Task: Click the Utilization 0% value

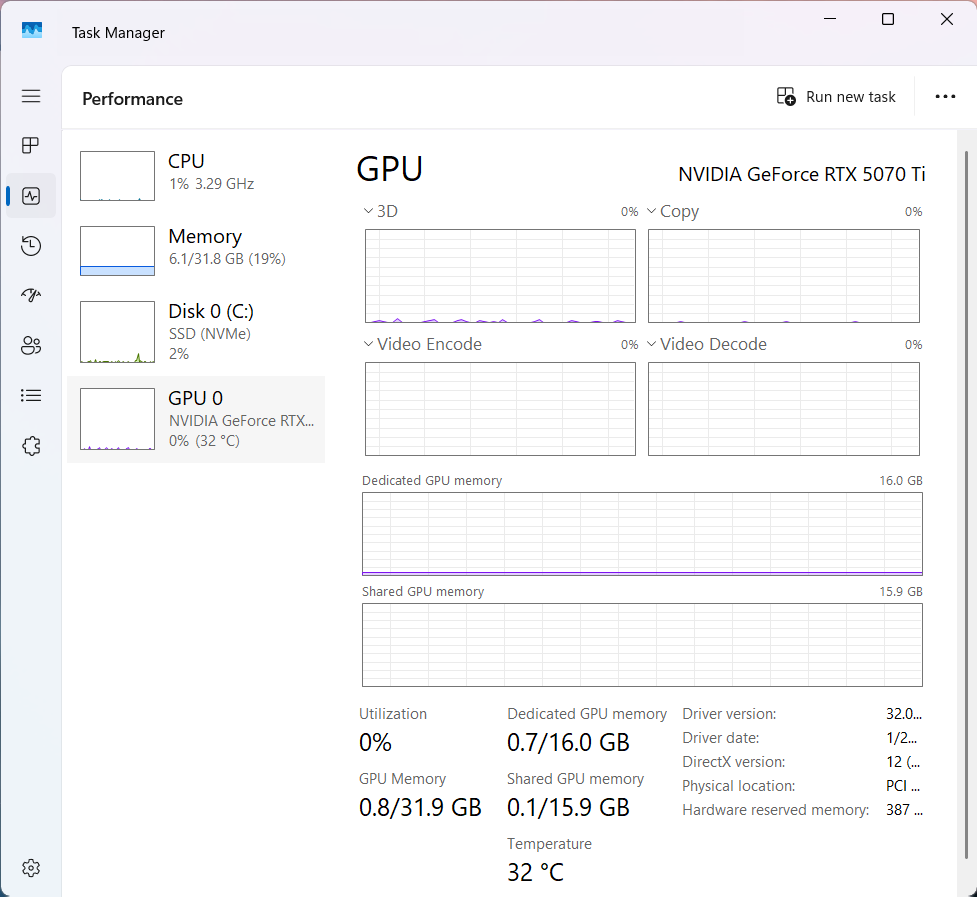Action: (375, 743)
